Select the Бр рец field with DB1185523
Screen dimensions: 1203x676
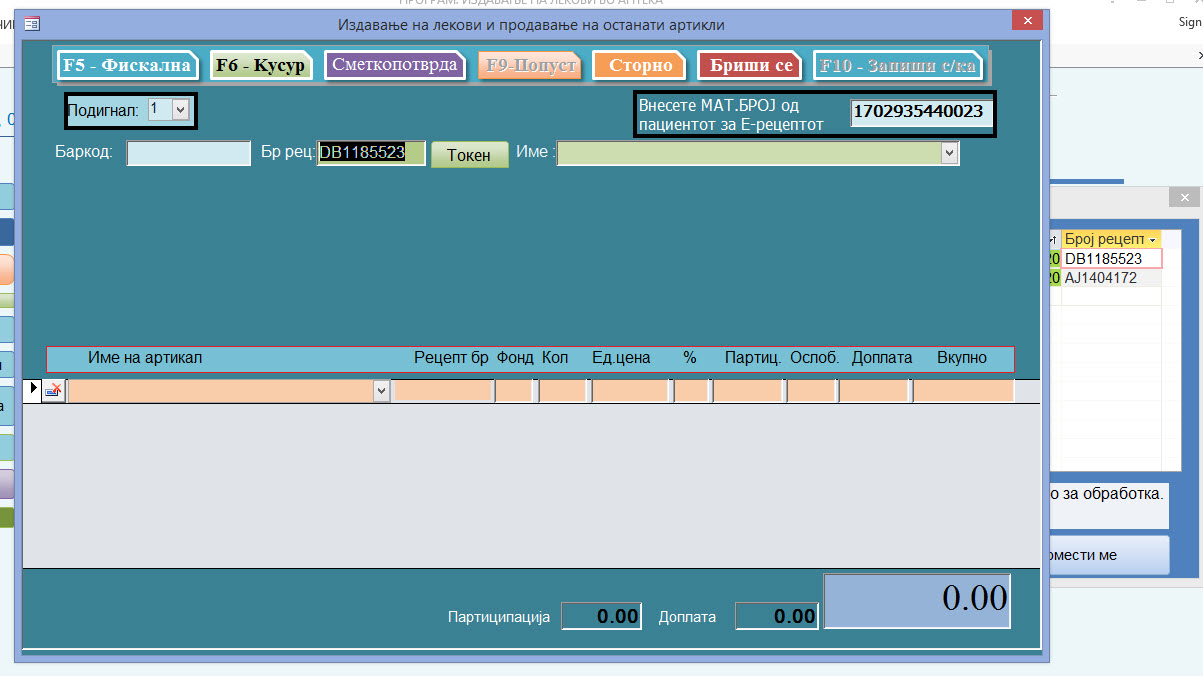371,153
